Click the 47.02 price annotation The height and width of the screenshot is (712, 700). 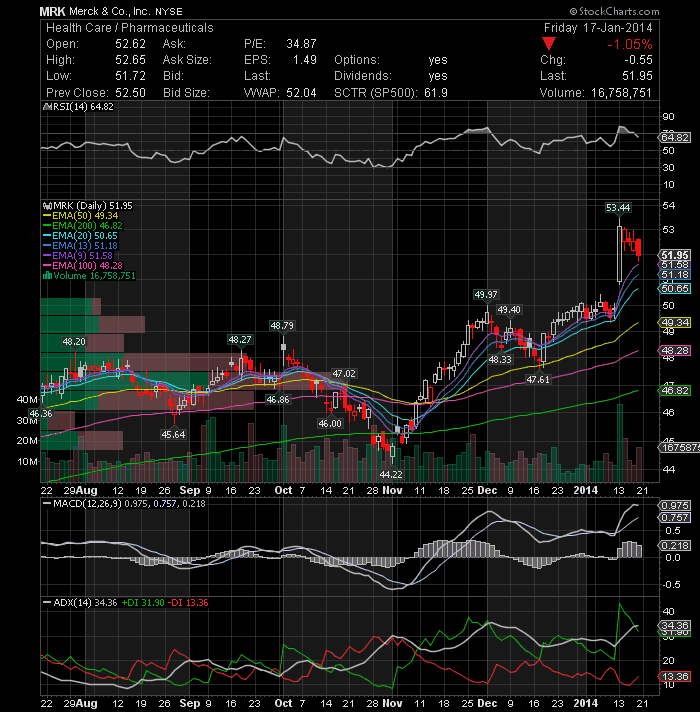point(344,374)
